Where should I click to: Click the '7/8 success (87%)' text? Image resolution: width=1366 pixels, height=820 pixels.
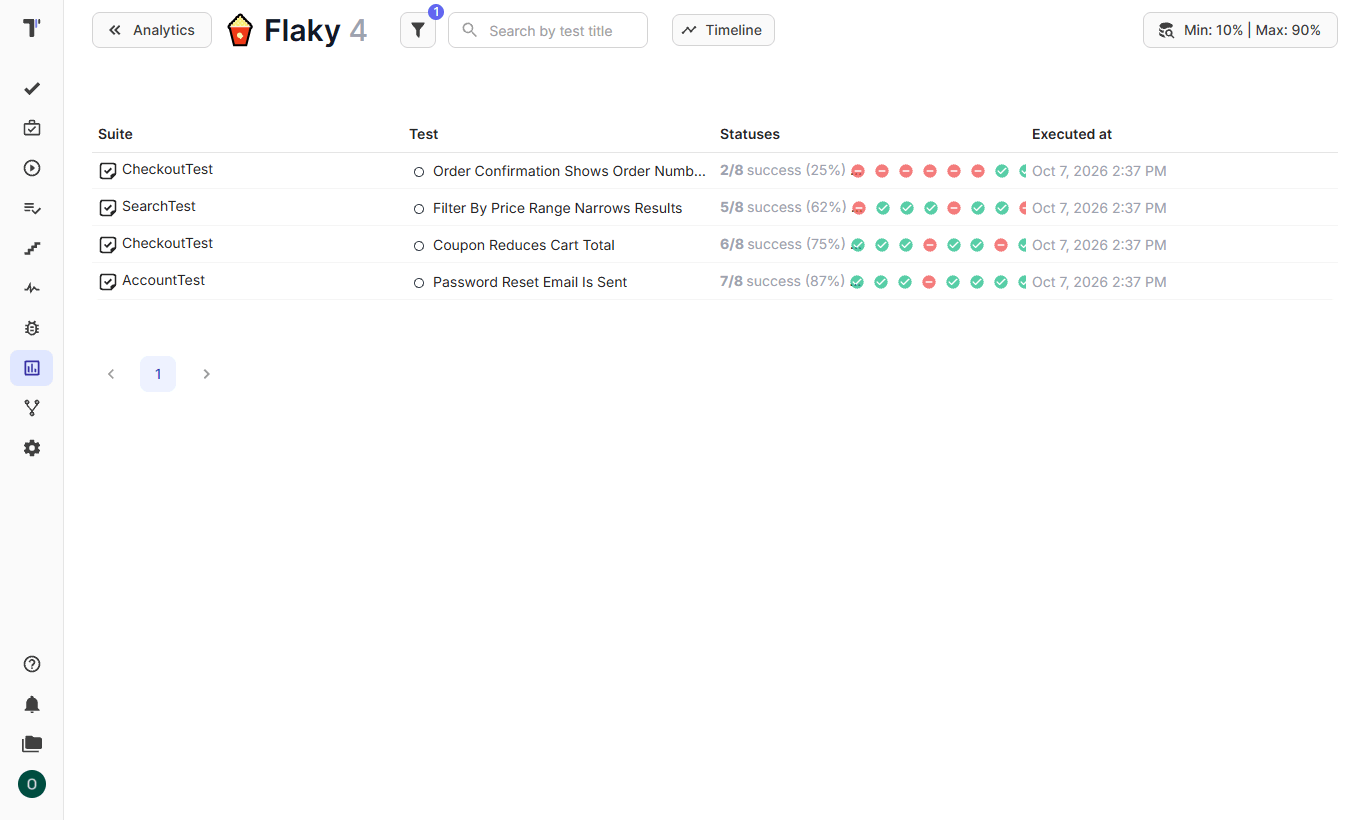click(x=783, y=281)
